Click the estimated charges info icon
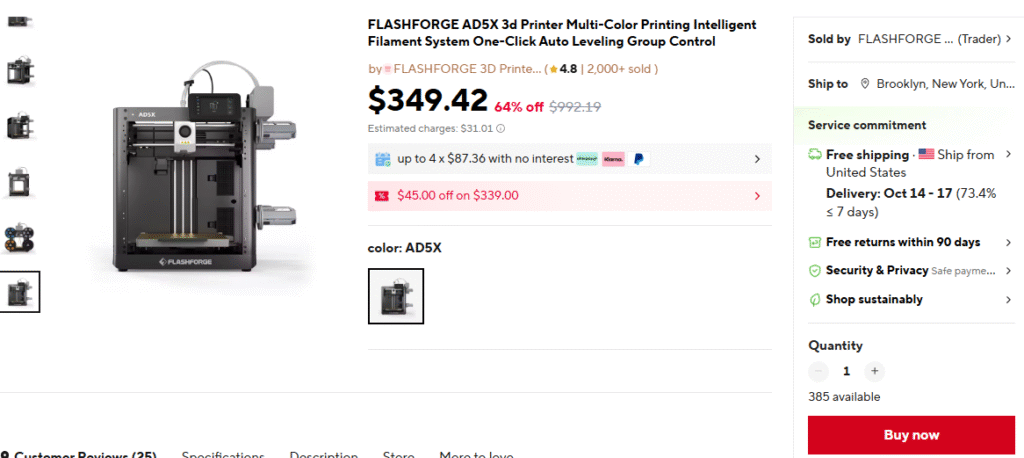This screenshot has height=458, width=1024. 501,128
